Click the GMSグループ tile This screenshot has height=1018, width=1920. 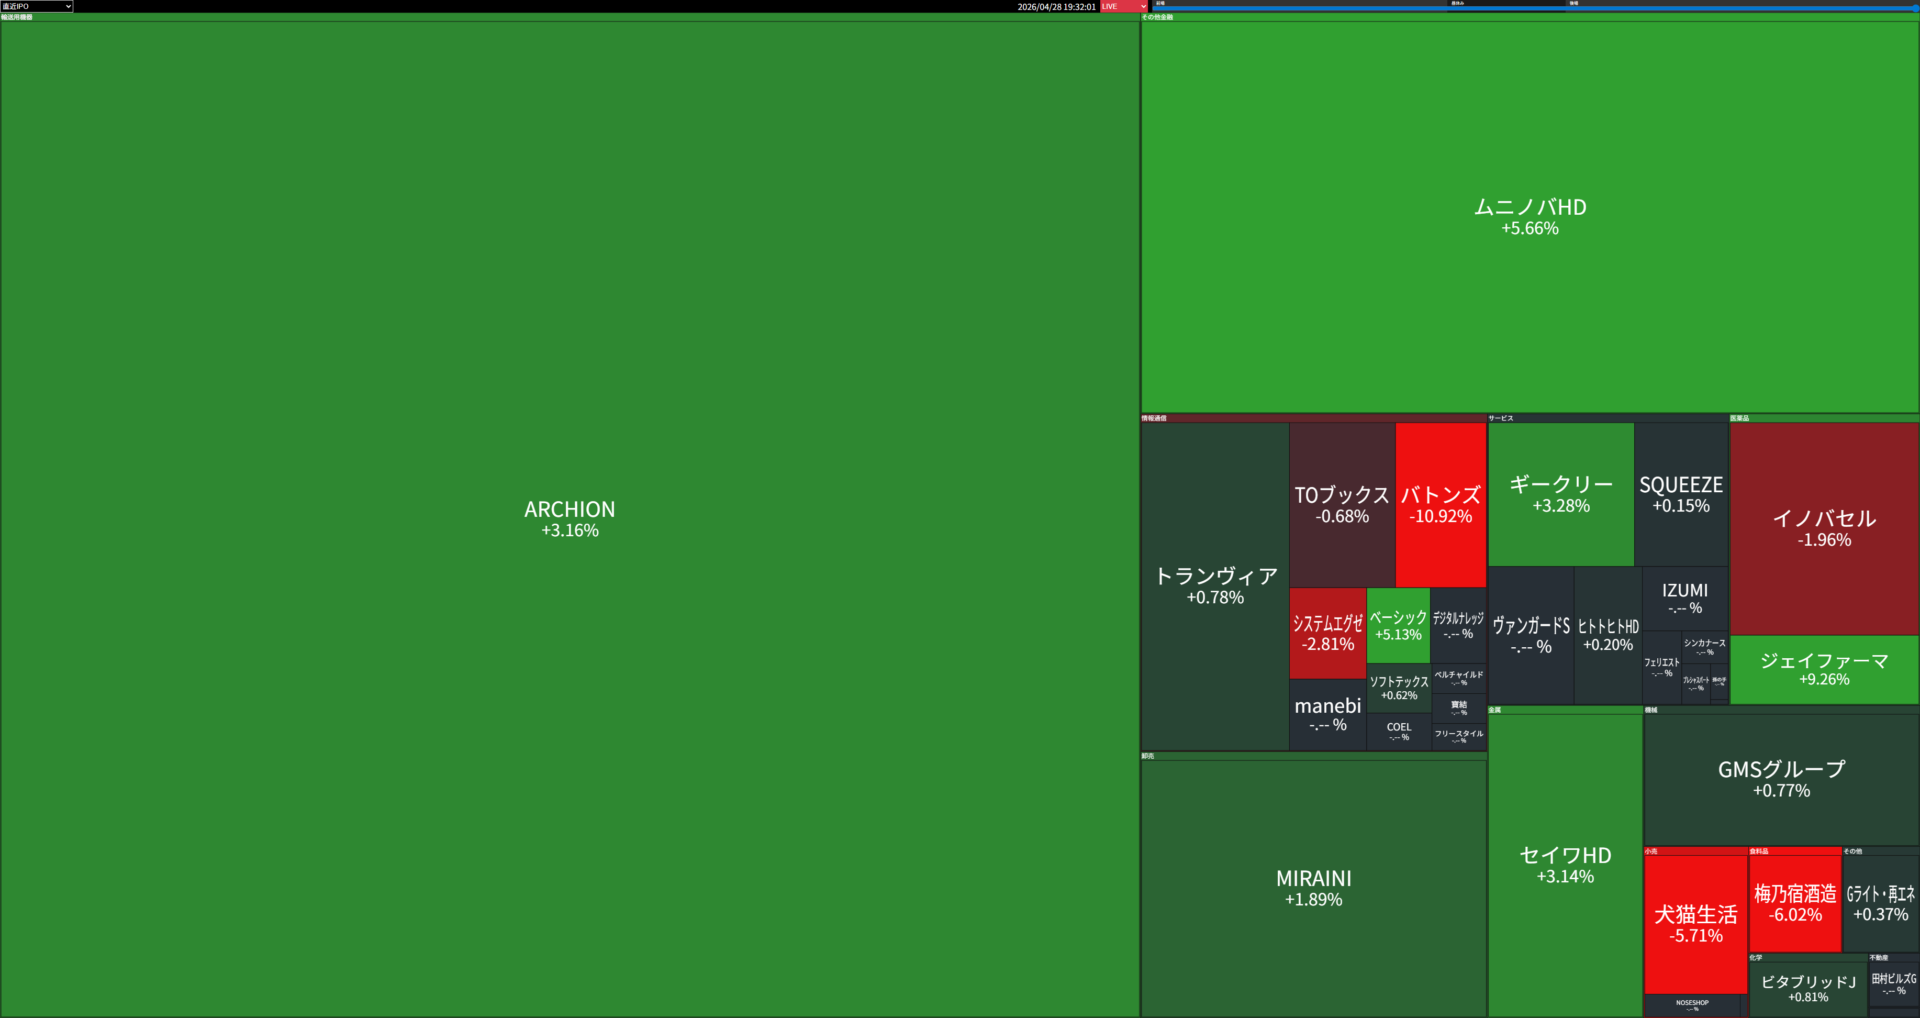point(1781,778)
